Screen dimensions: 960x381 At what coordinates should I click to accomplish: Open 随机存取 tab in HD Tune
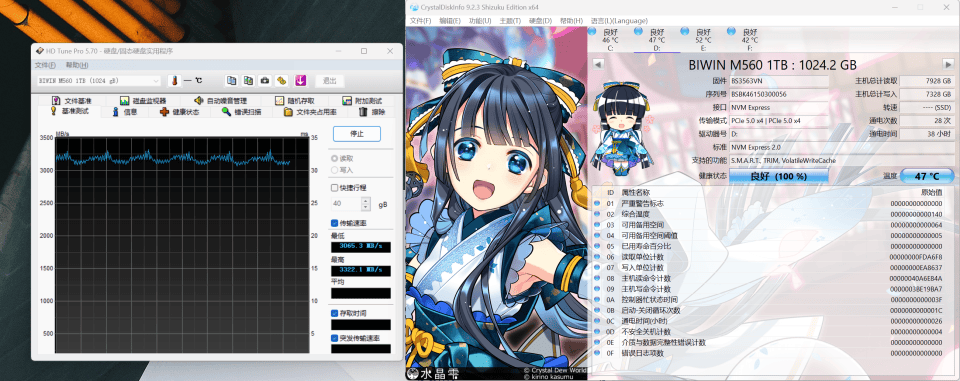click(294, 100)
